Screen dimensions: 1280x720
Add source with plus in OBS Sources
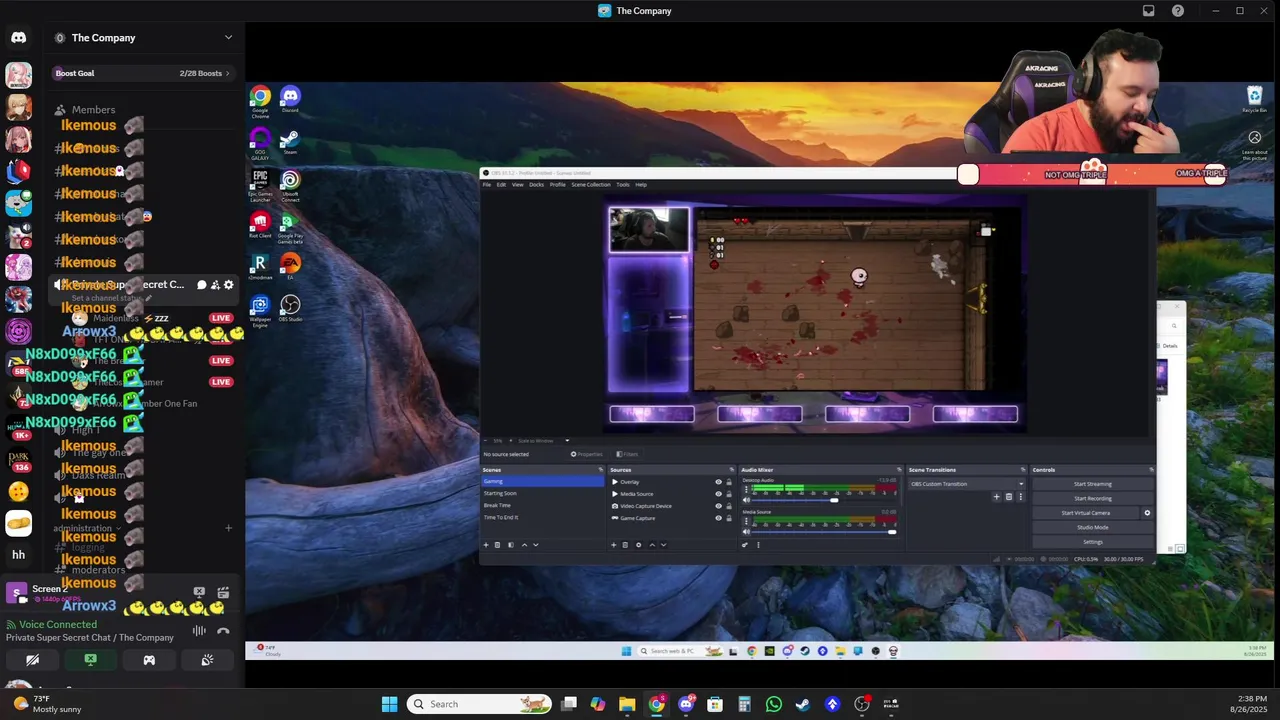613,545
